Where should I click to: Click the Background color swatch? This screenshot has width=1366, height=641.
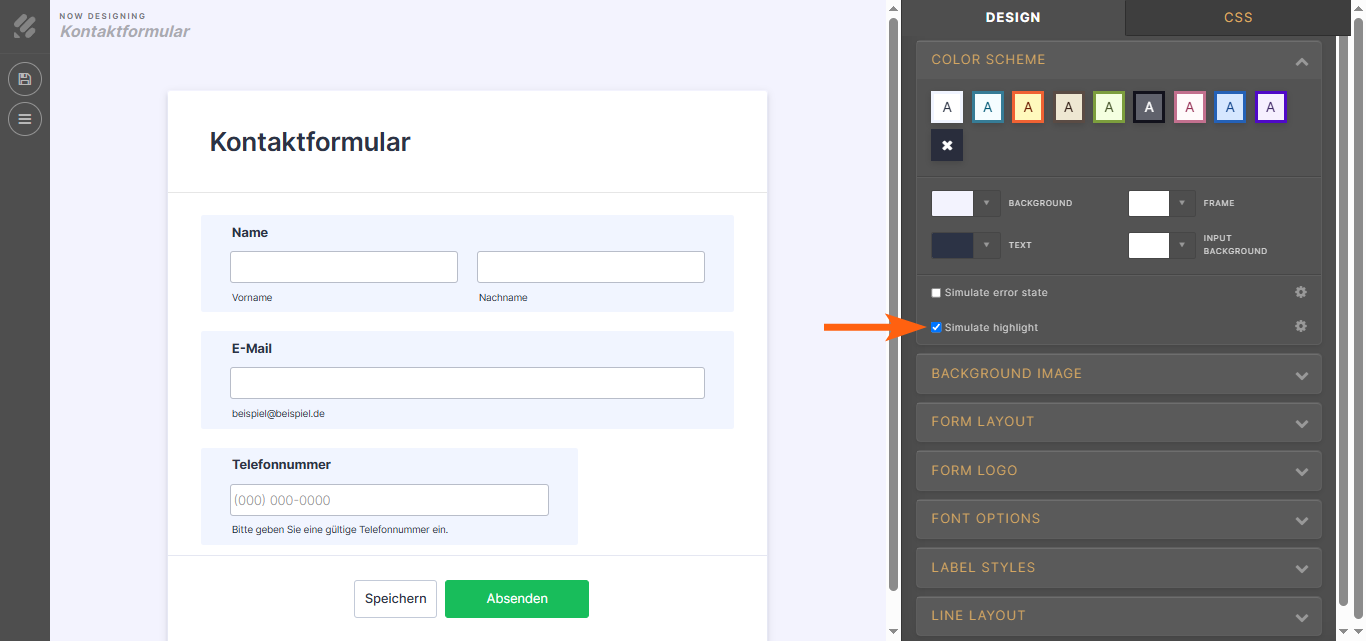pos(952,203)
